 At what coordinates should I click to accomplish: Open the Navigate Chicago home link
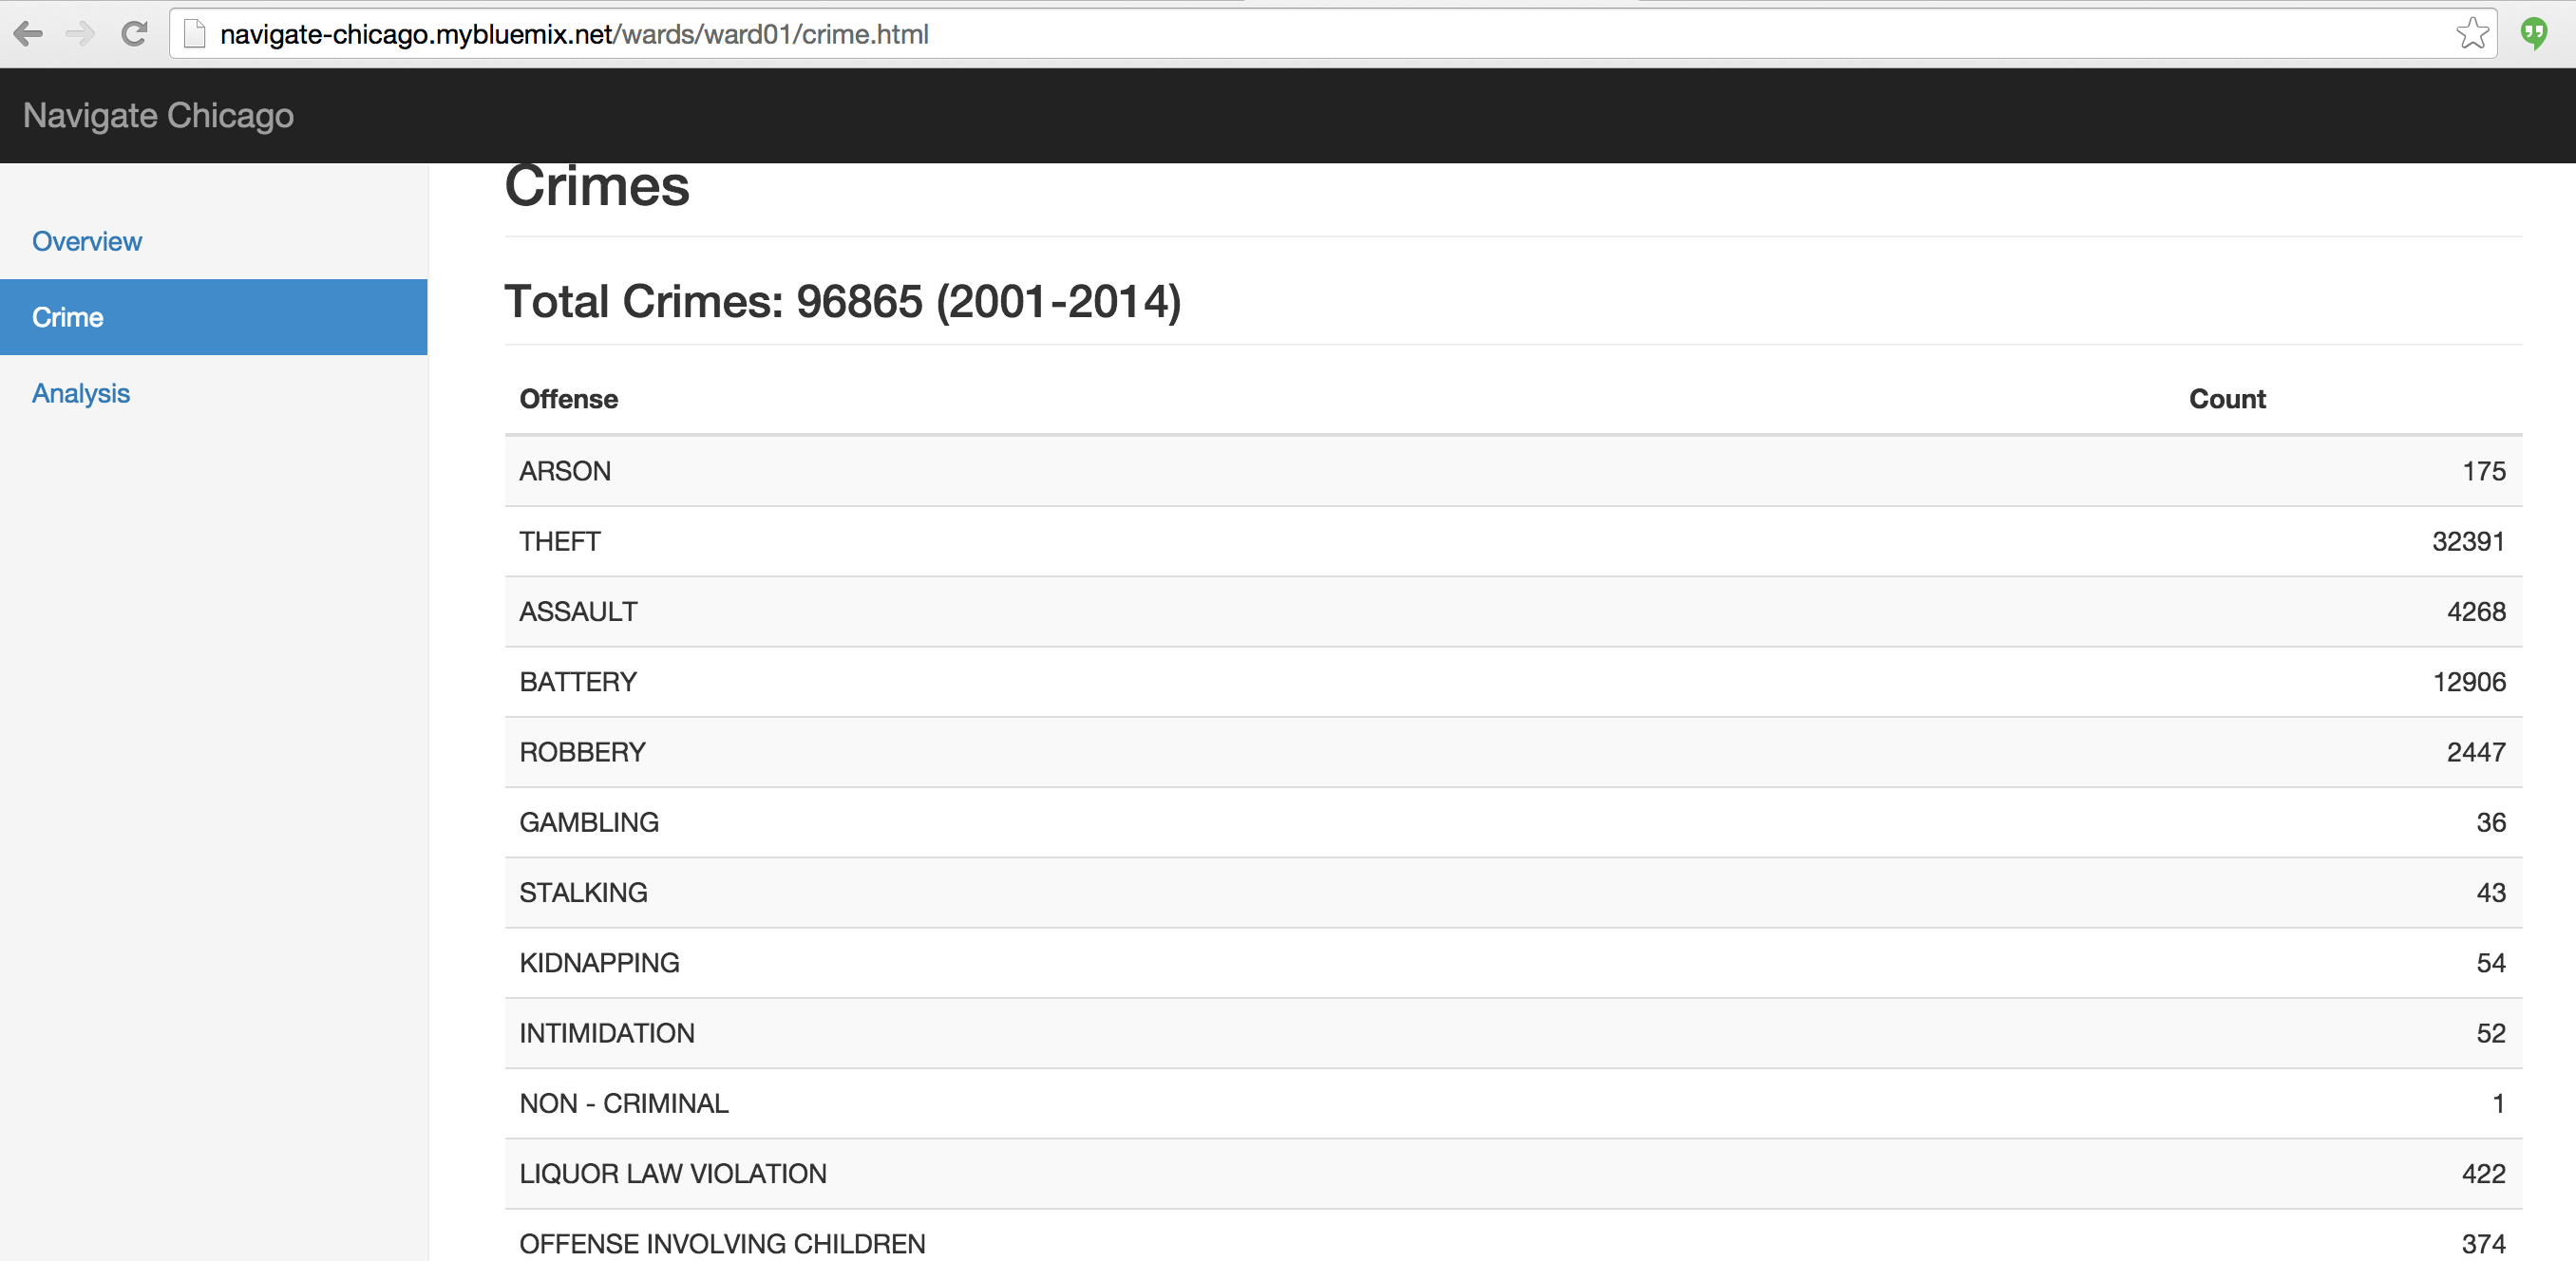tap(158, 116)
